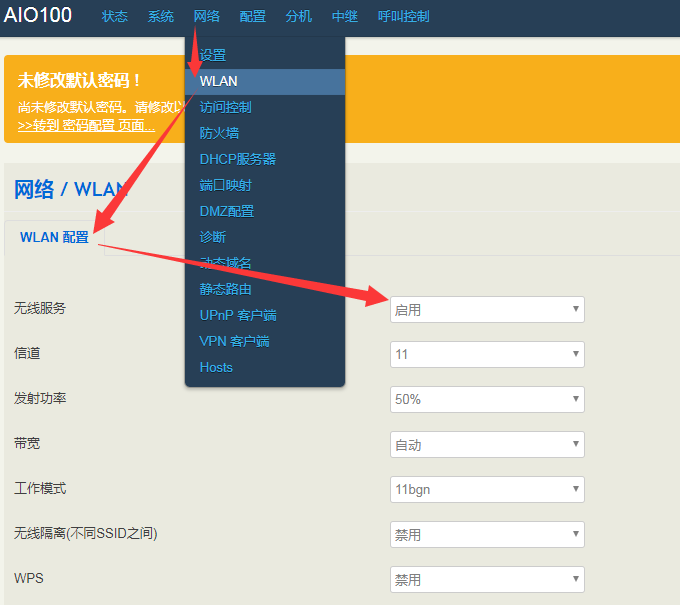Click the WPS field label

click(x=29, y=578)
